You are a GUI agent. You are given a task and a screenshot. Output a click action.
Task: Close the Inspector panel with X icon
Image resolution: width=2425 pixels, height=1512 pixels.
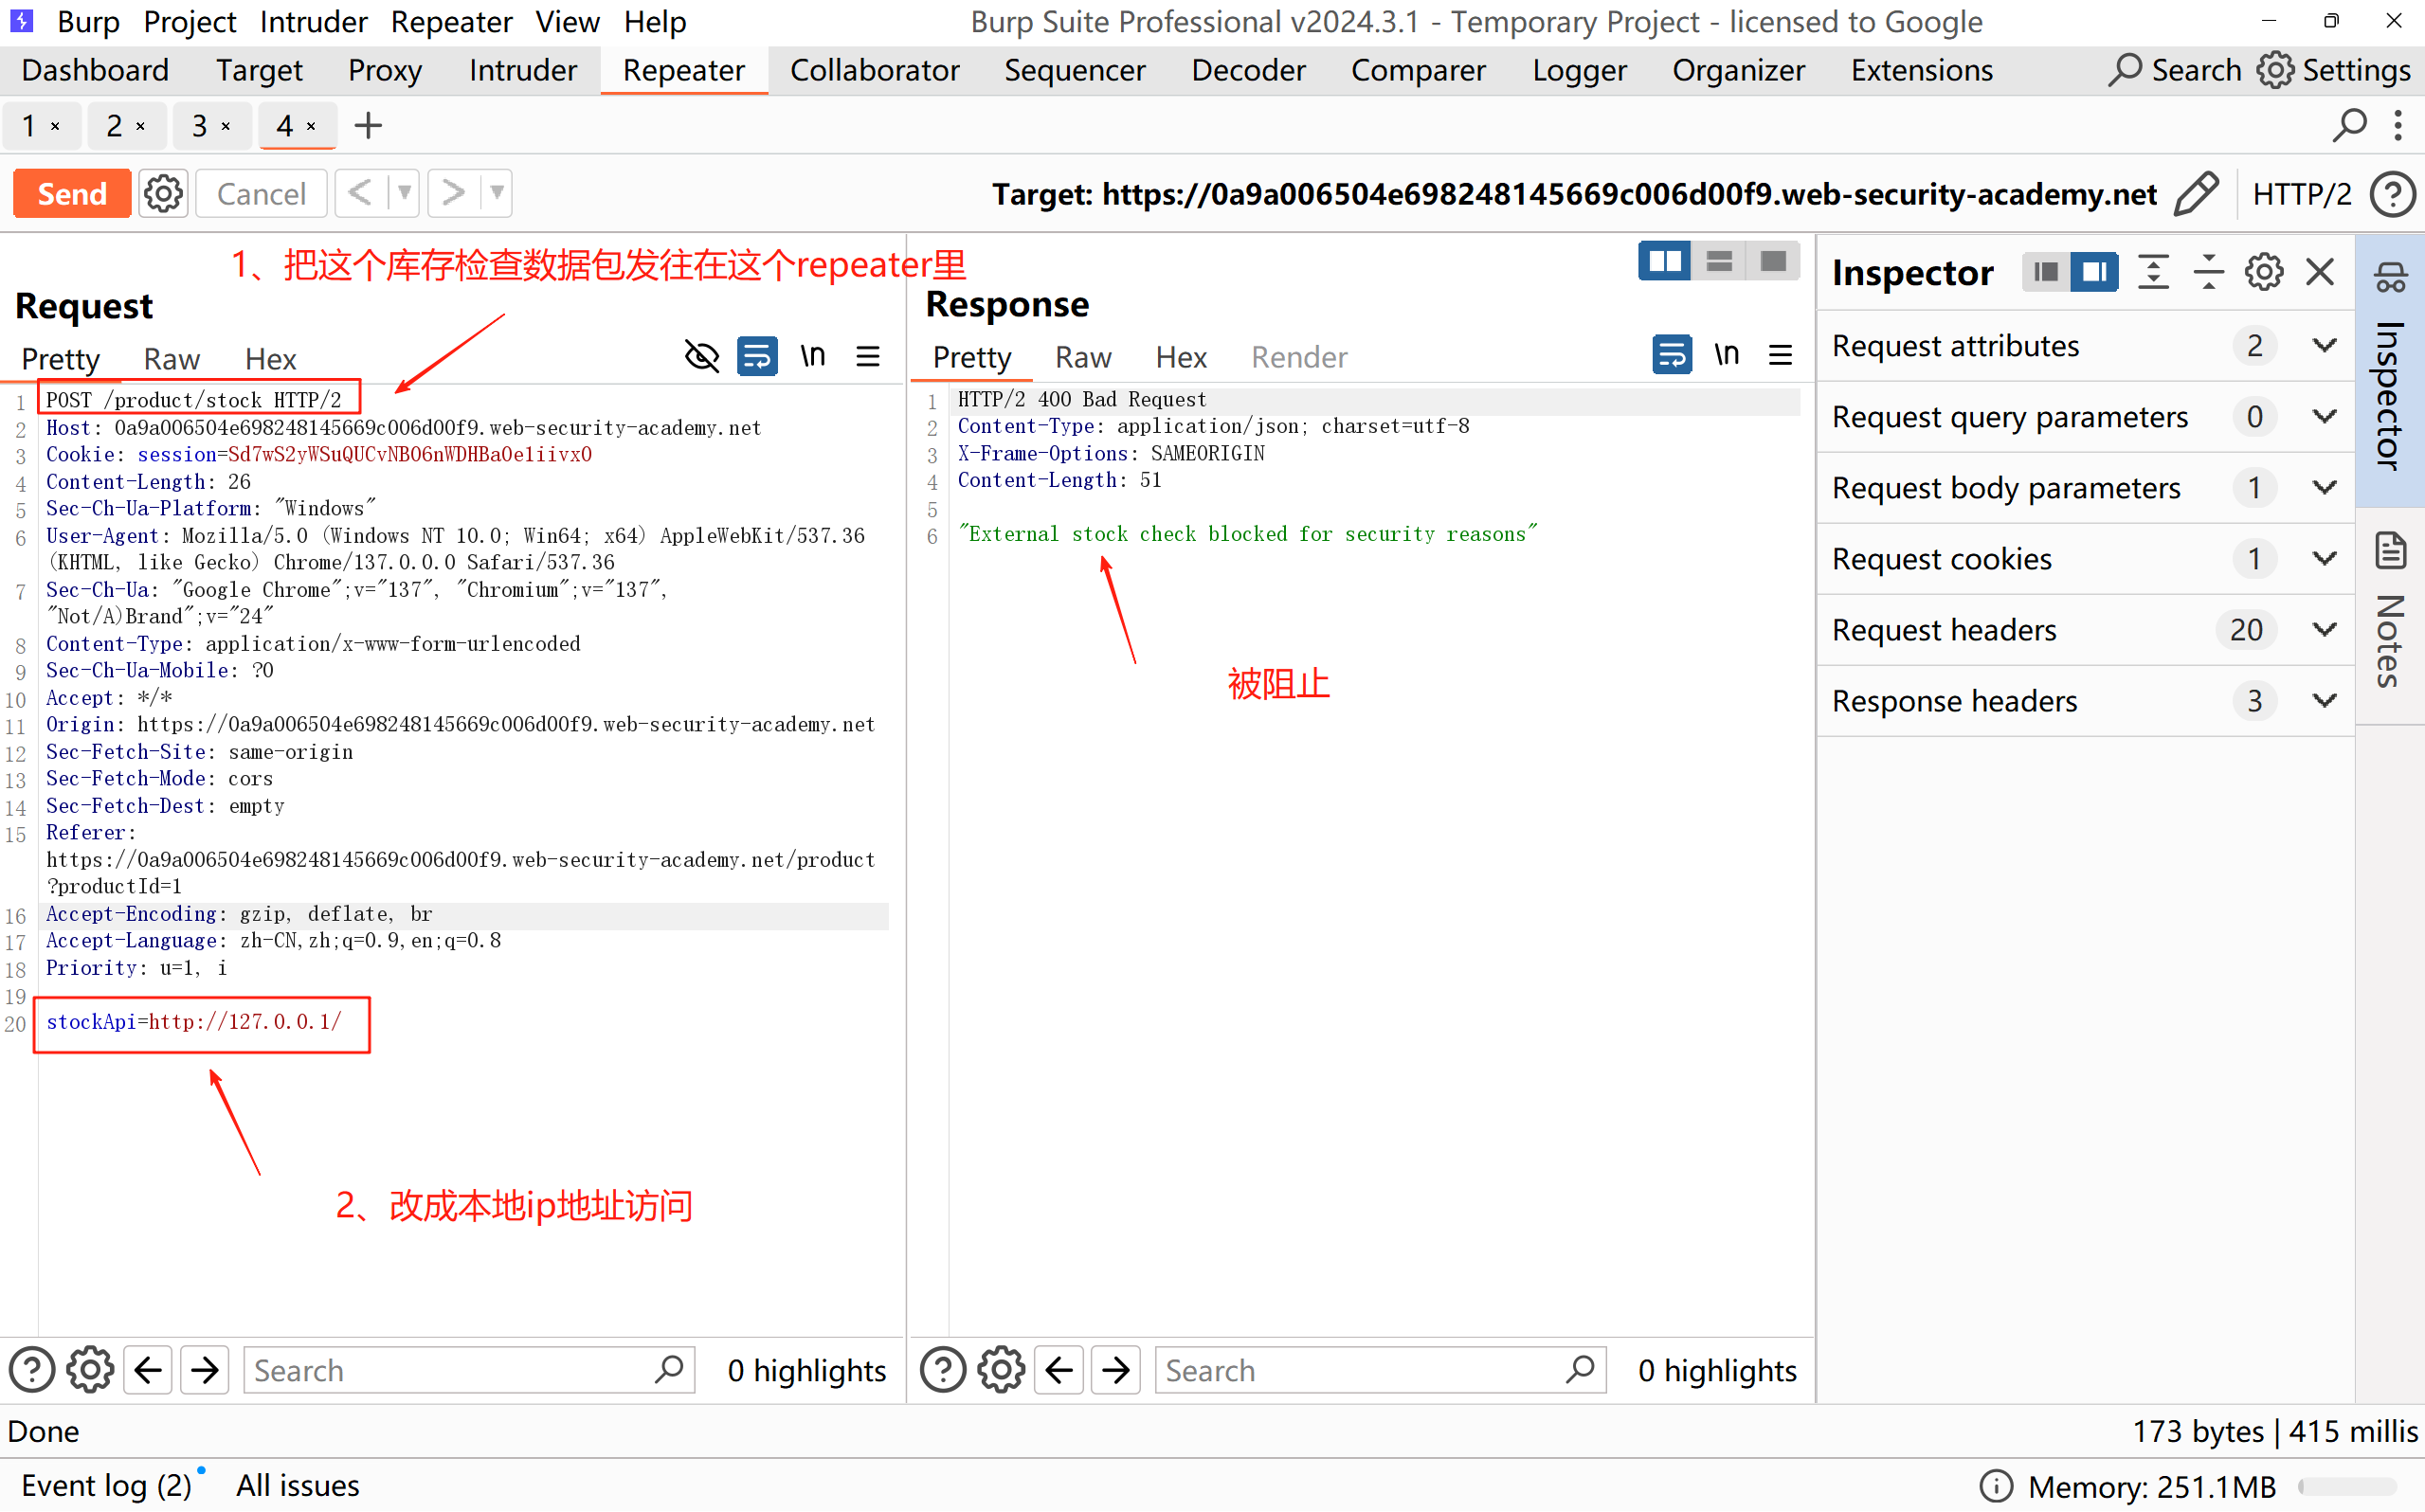coord(2320,272)
